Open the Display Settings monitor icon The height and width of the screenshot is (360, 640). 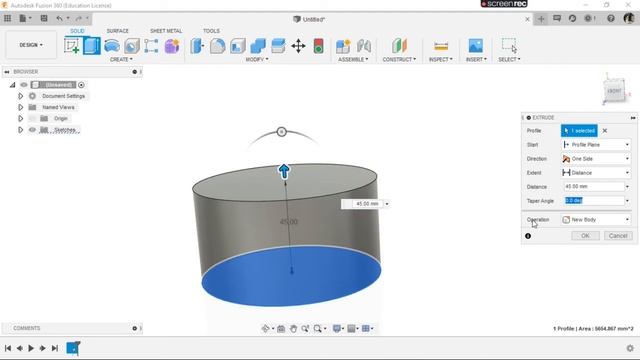tap(337, 329)
